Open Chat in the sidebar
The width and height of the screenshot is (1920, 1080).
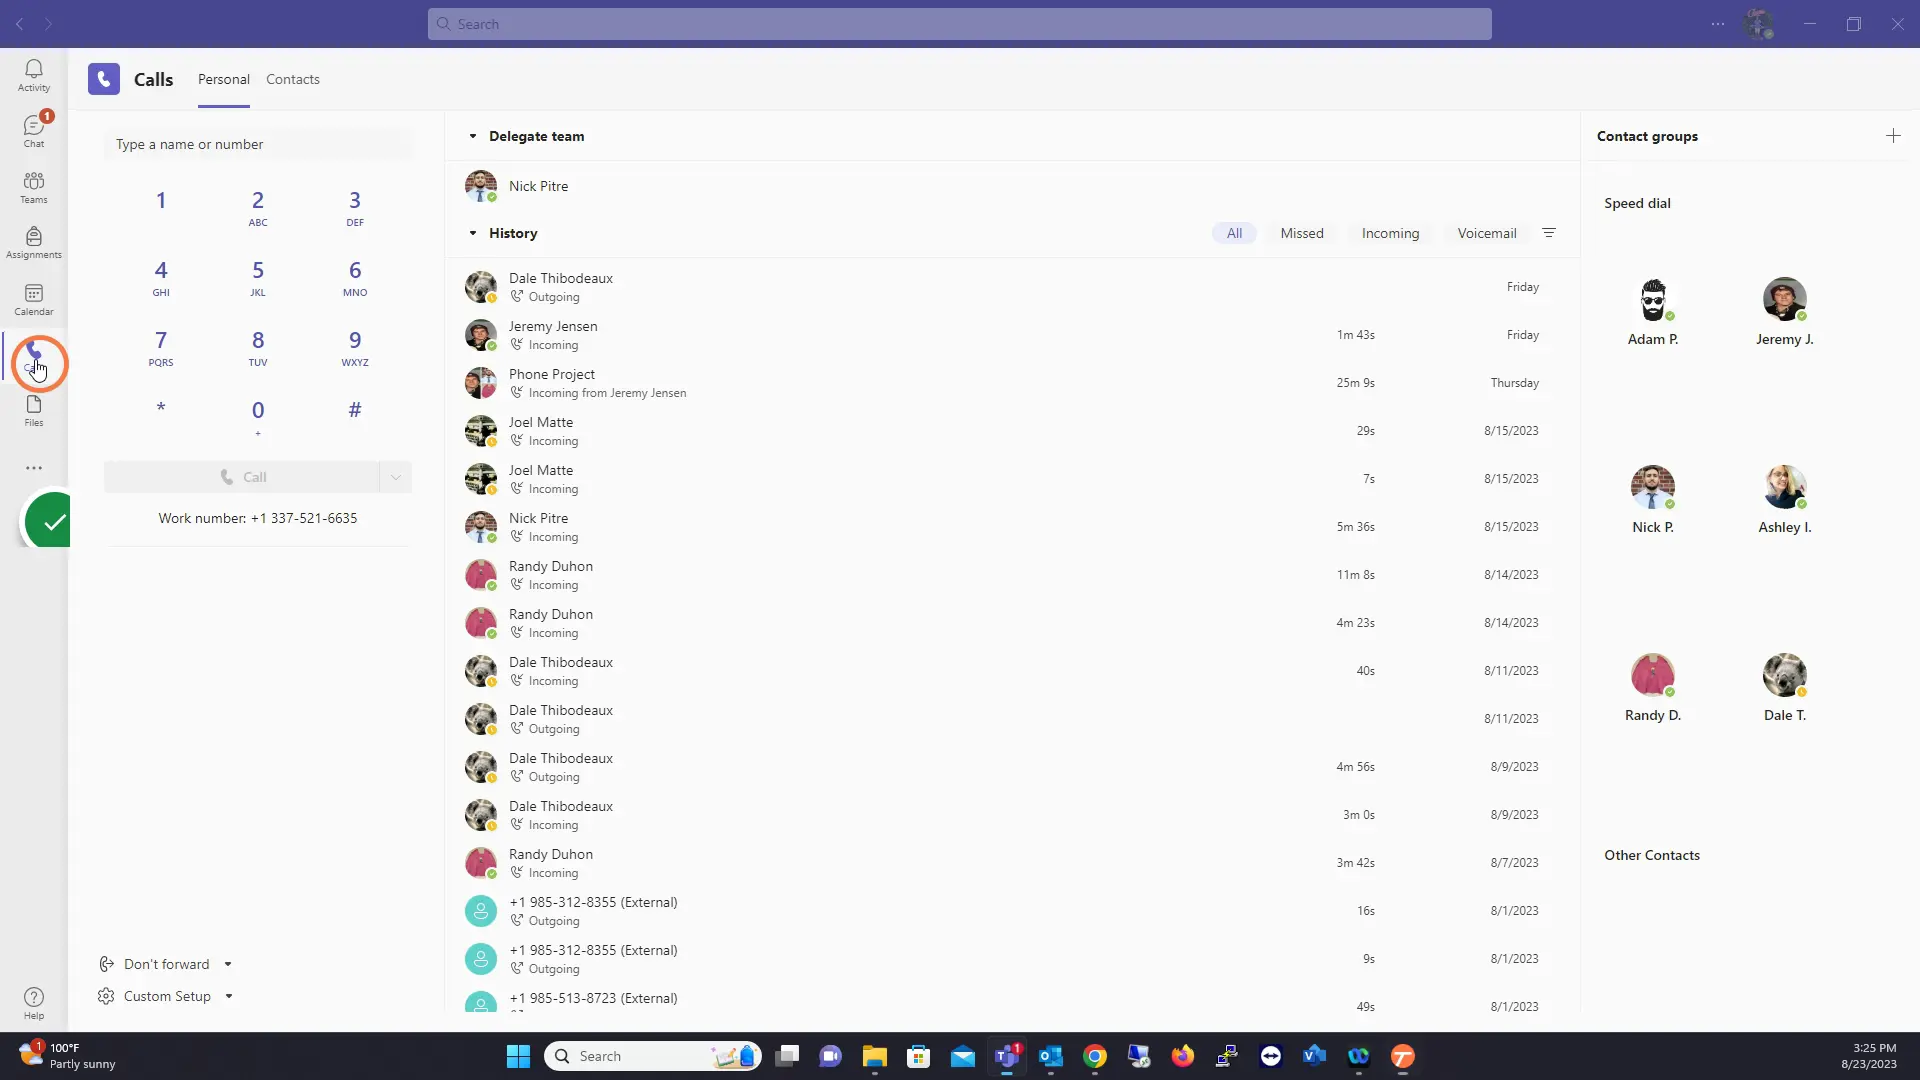34,131
